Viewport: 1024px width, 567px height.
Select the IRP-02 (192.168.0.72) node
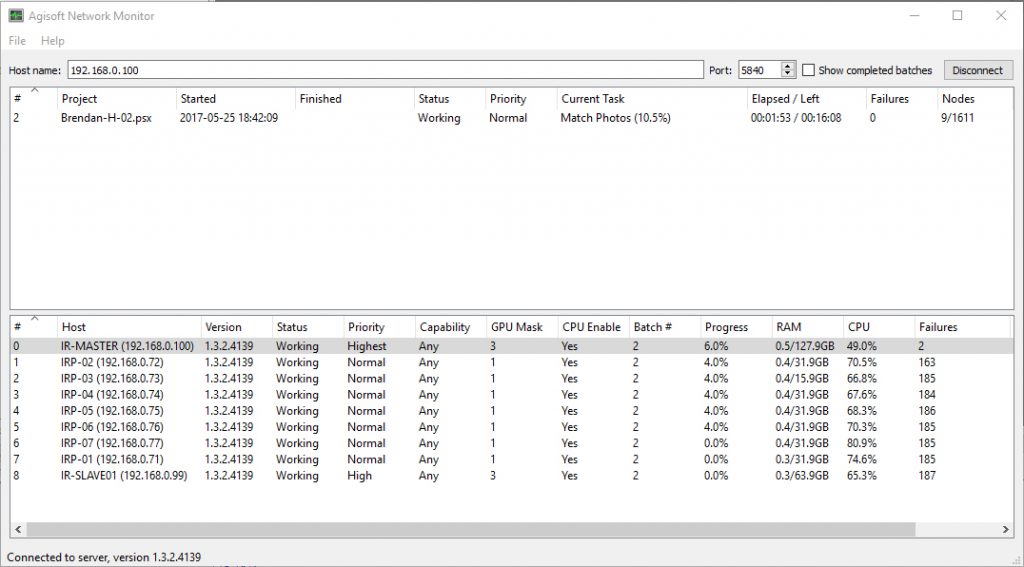coord(511,362)
